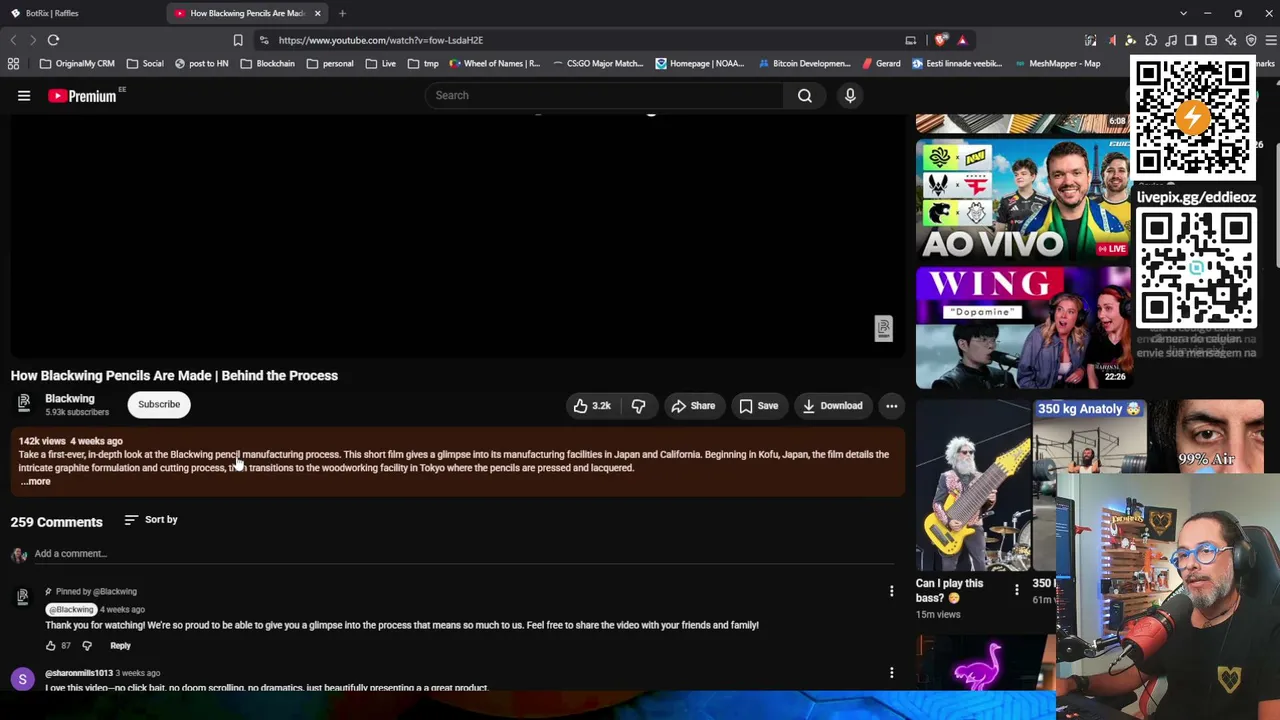1280x720 pixels.
Task: Reload the page in the browser
Action: (x=53, y=40)
